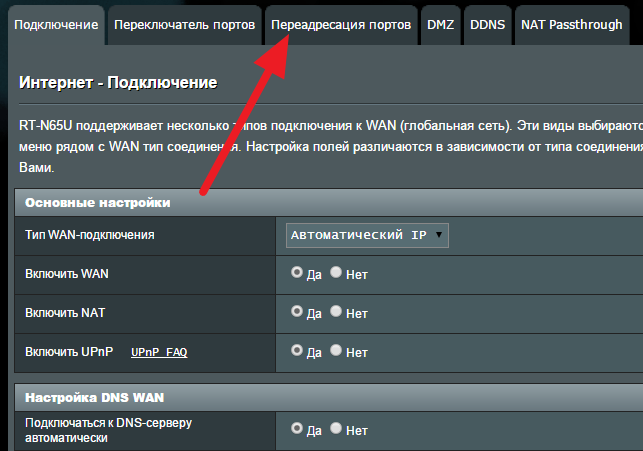Open the Переадресация портов tab
This screenshot has width=643, height=451.
coord(340,24)
